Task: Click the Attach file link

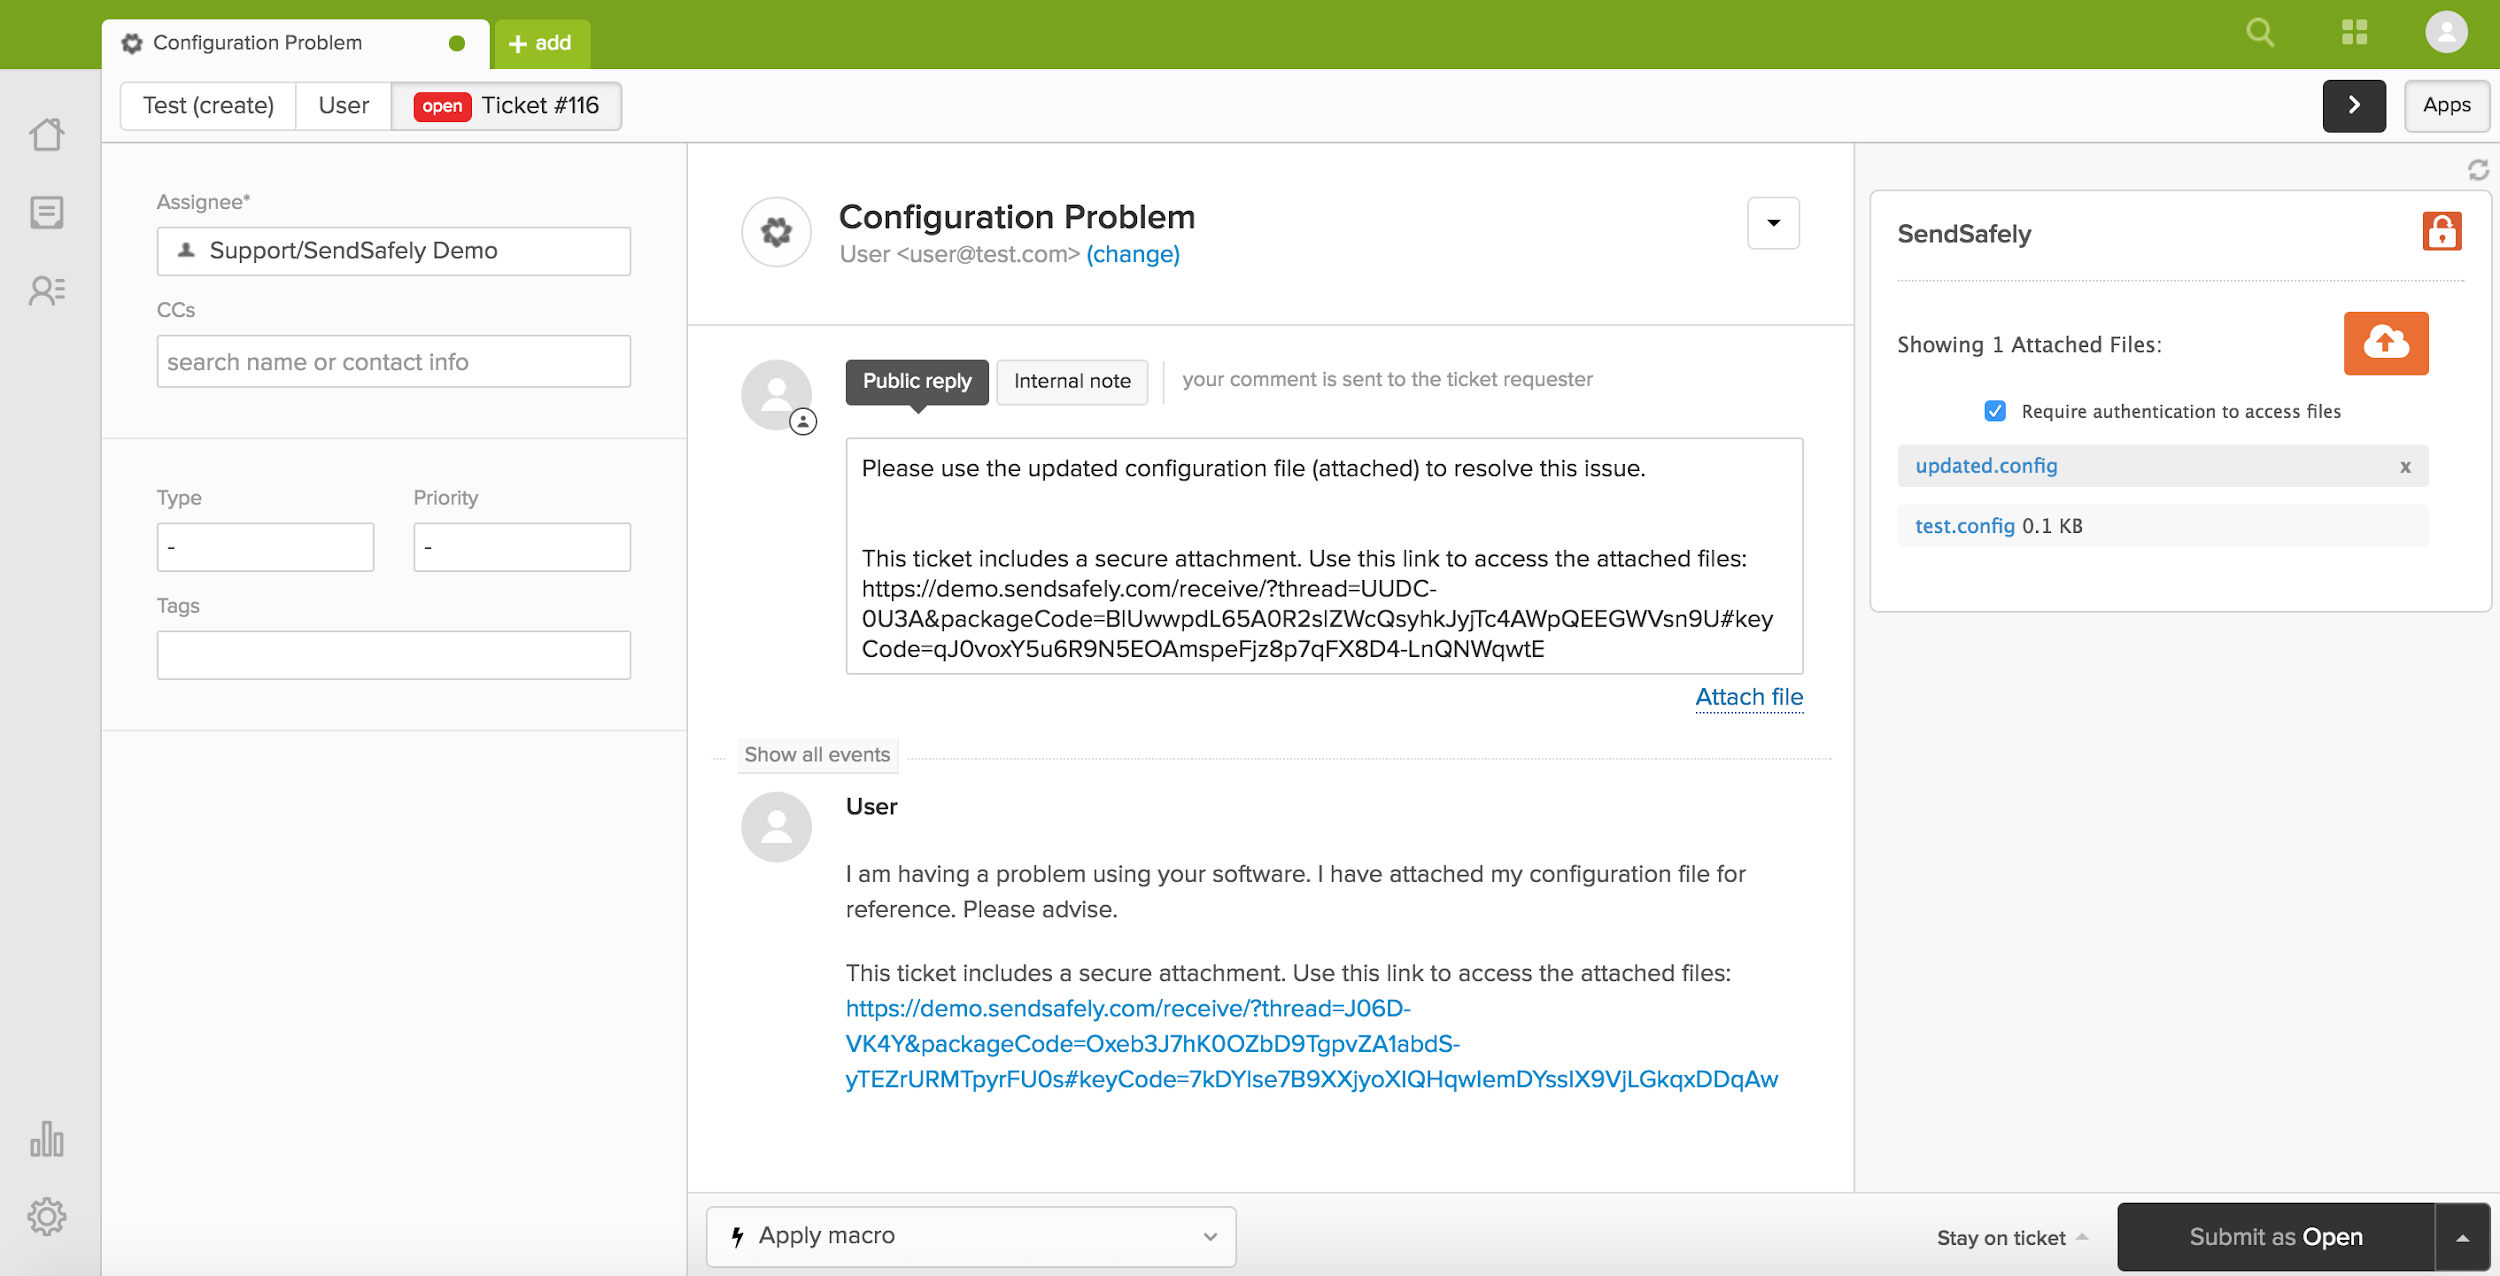Action: [x=1748, y=697]
